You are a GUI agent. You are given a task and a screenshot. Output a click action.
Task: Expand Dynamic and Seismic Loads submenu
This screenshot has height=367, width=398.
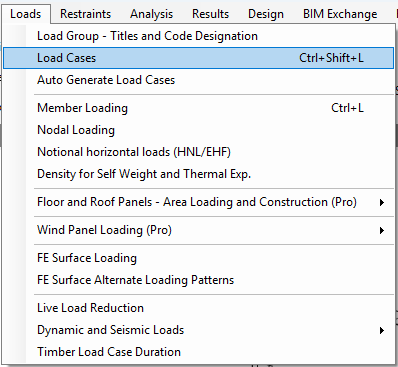tap(198, 330)
